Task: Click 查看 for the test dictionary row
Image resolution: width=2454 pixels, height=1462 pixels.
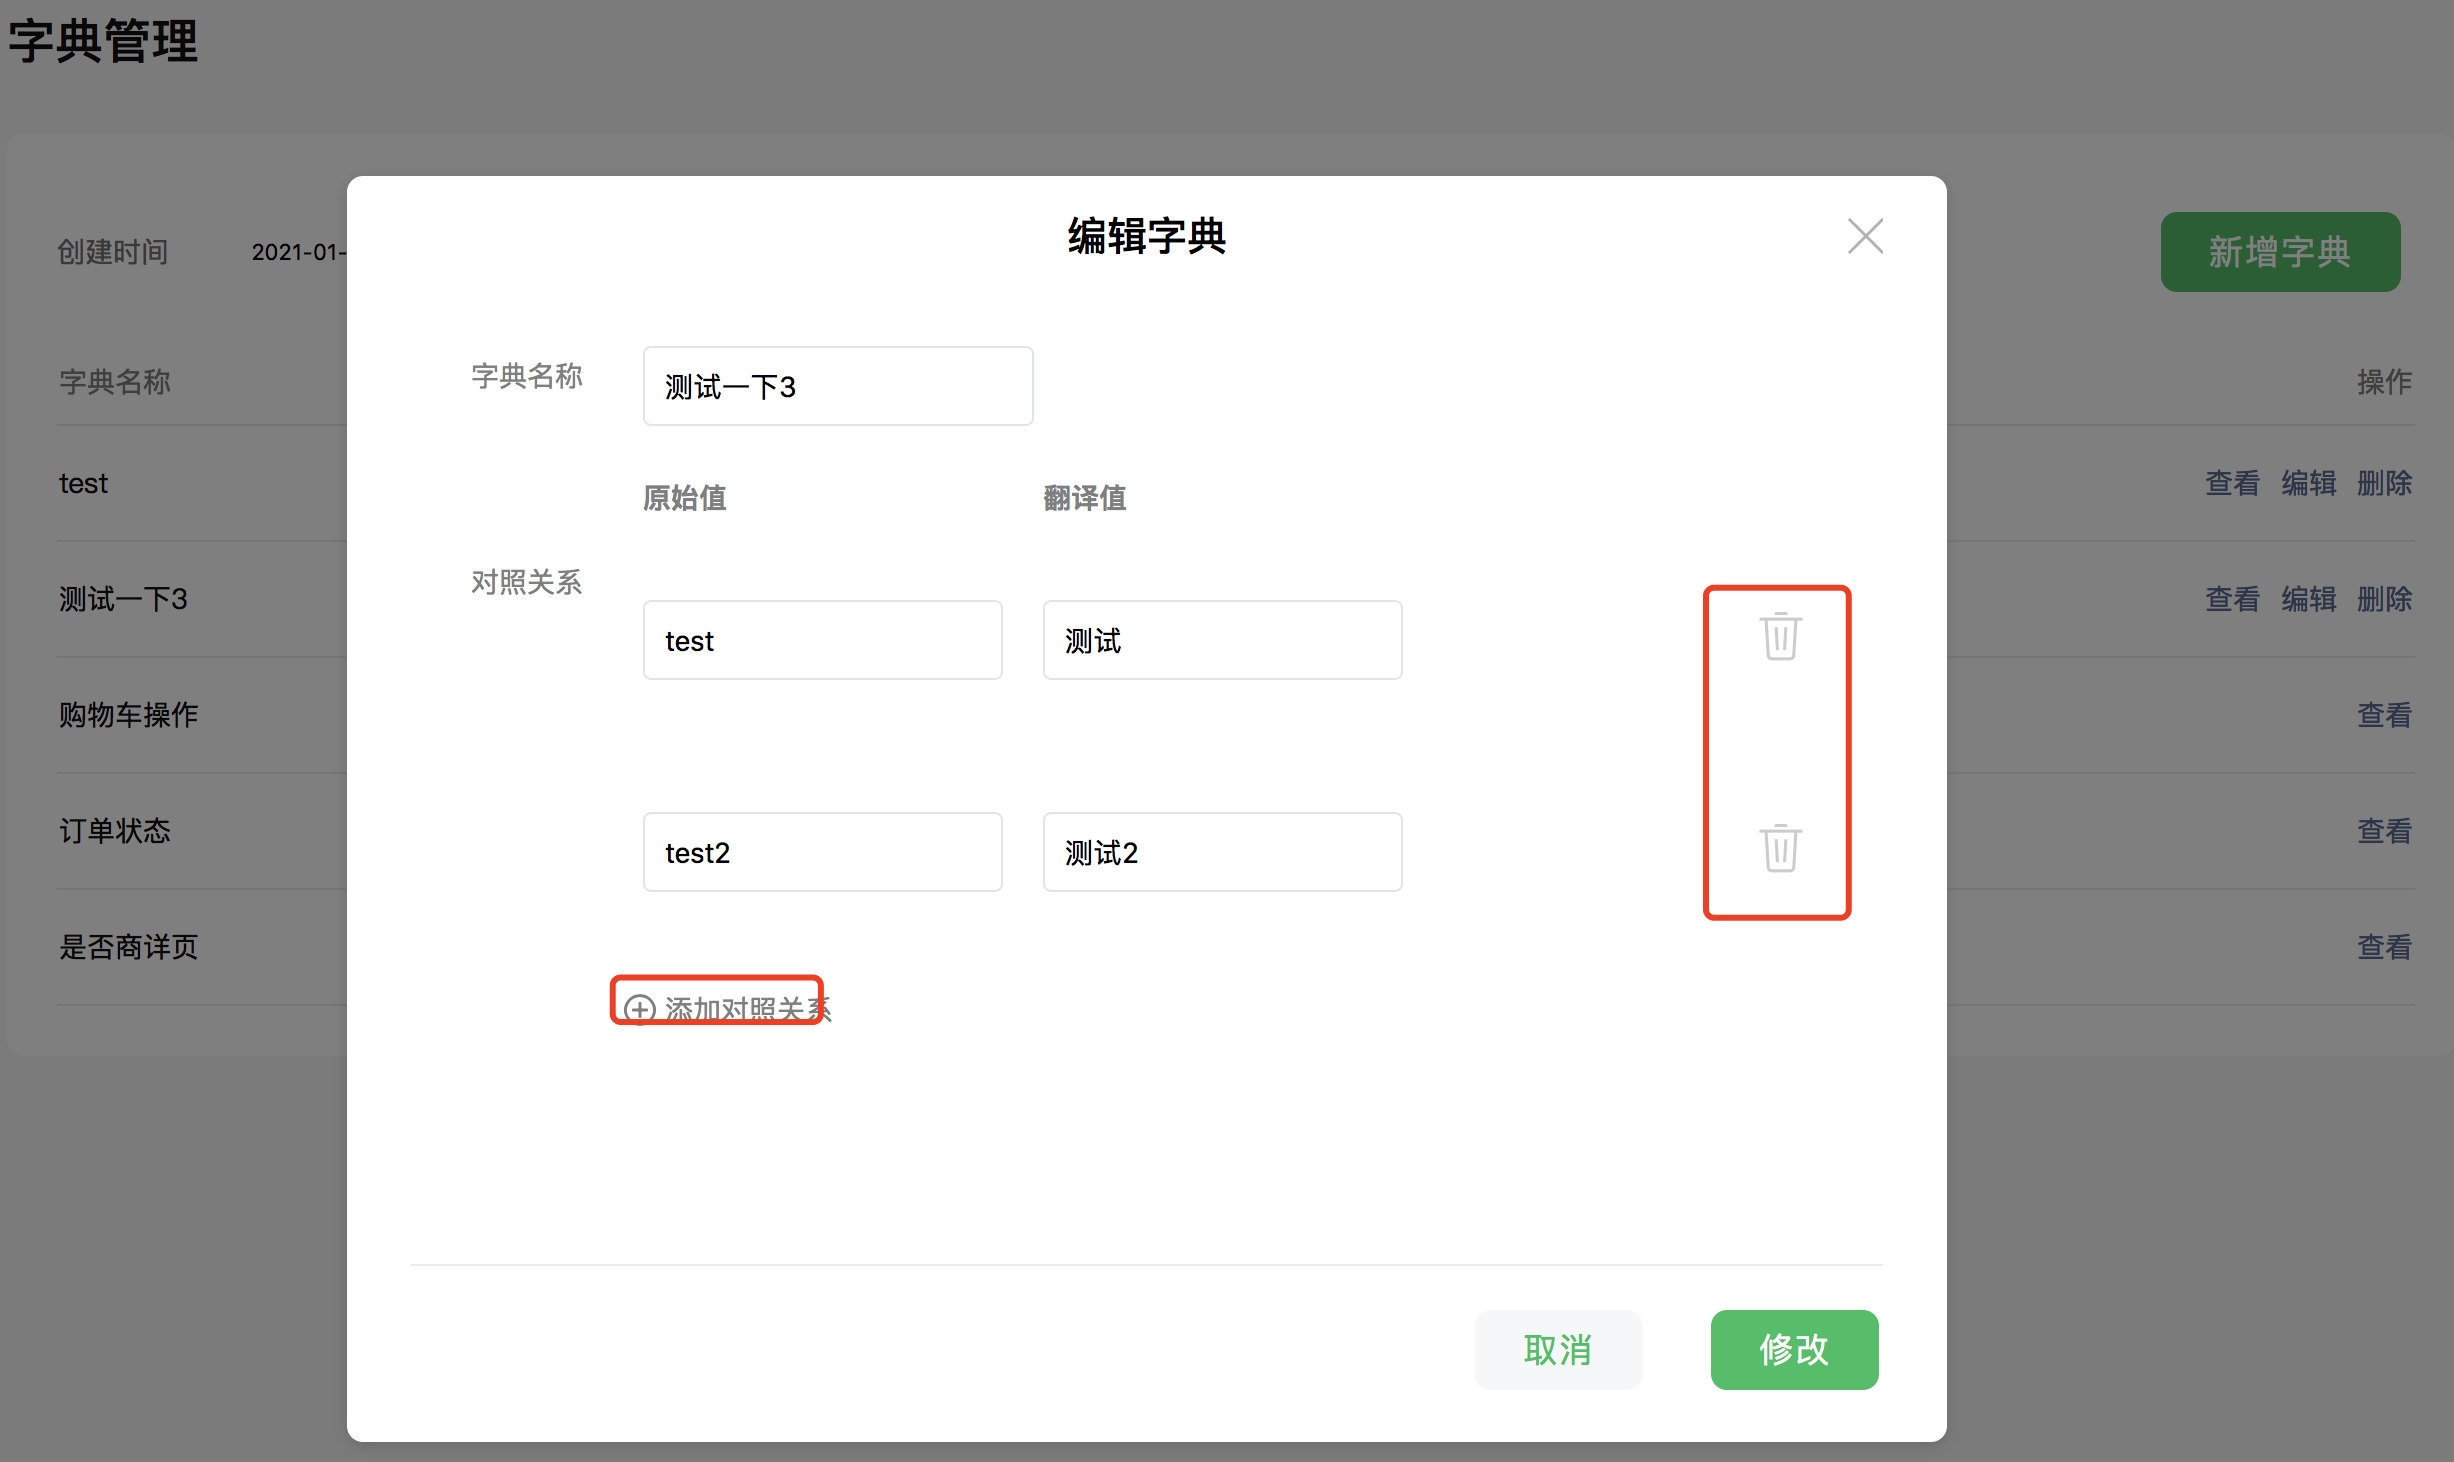Action: (x=2233, y=483)
